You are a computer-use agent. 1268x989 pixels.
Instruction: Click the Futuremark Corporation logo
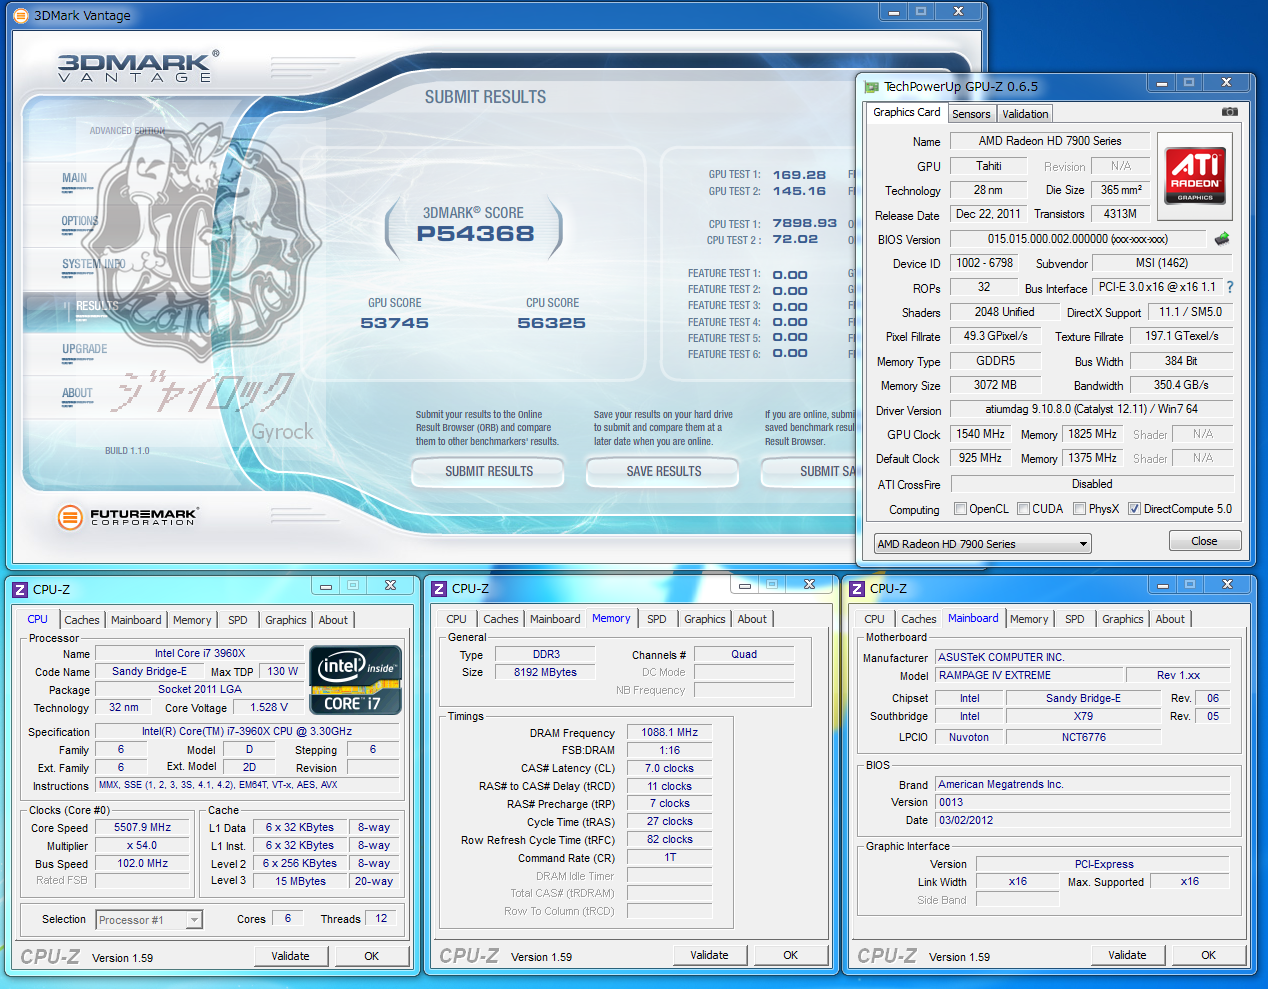(x=128, y=517)
